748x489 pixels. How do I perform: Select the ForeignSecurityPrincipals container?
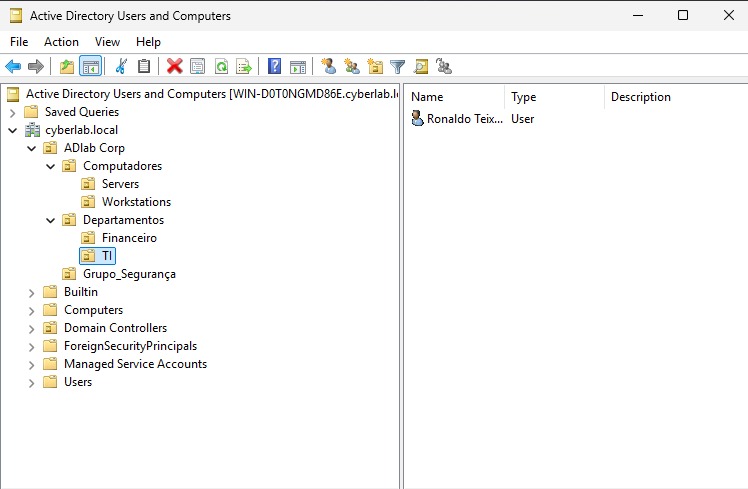130,346
